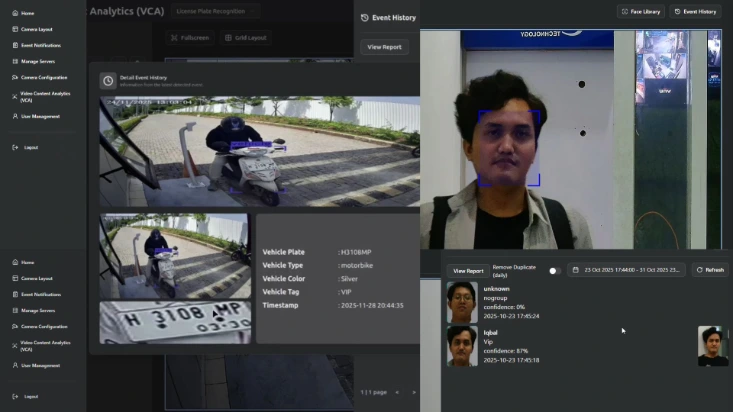Click the Manage Servers icon in the lower sidebar
733x412 pixels.
(14, 310)
